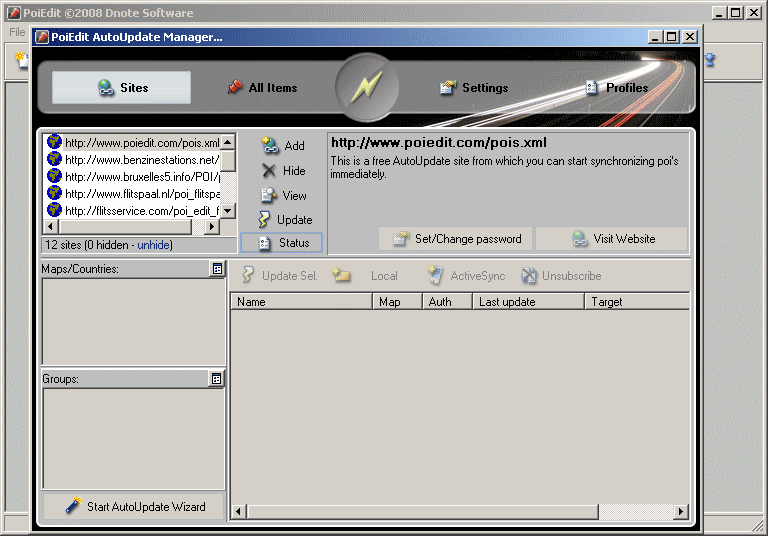Click the Visit Website button
Image resolution: width=768 pixels, height=536 pixels.
612,239
